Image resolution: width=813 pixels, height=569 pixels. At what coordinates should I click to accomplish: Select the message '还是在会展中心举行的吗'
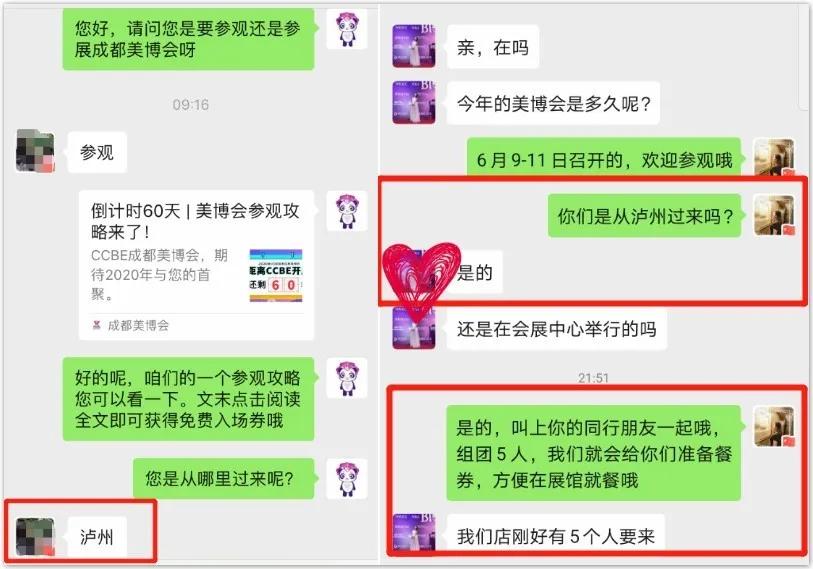click(x=556, y=328)
